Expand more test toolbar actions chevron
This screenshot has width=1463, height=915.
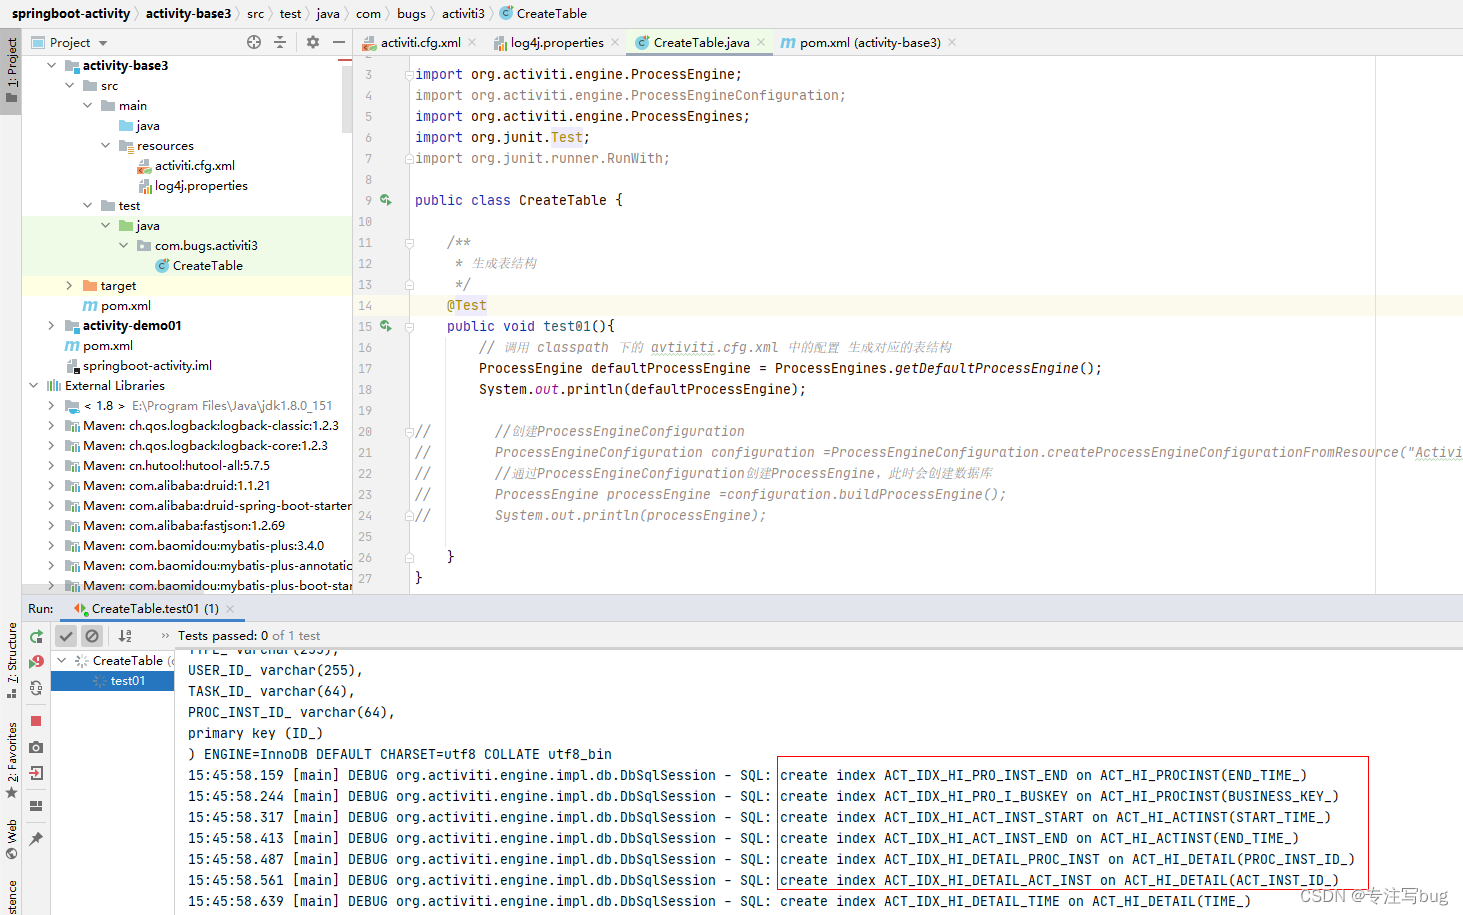[165, 636]
